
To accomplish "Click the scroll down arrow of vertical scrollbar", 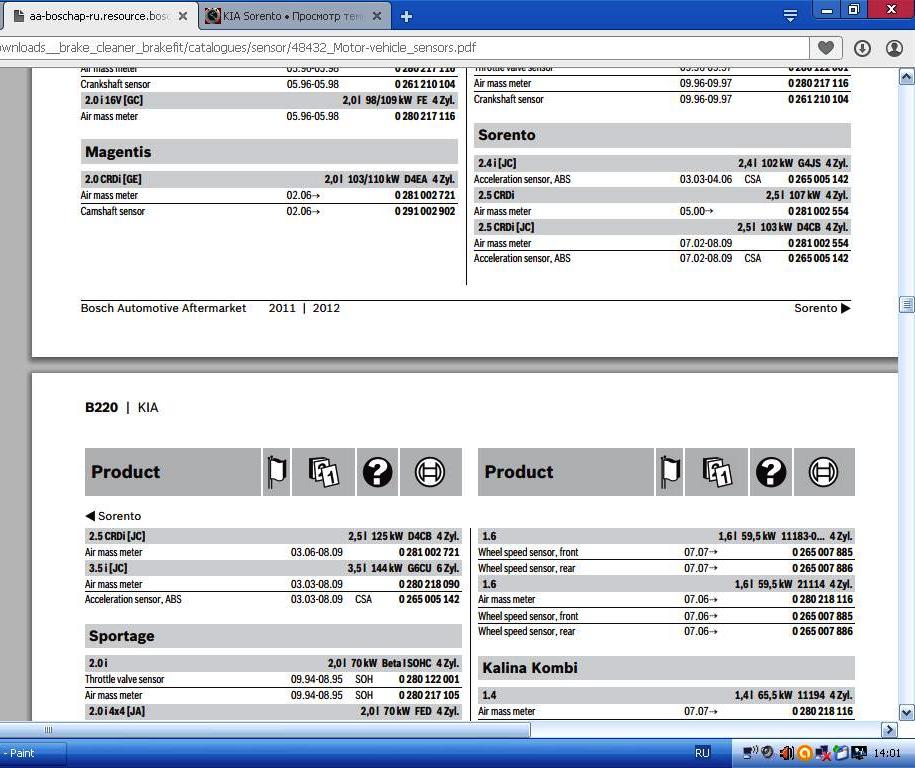I will pos(907,712).
